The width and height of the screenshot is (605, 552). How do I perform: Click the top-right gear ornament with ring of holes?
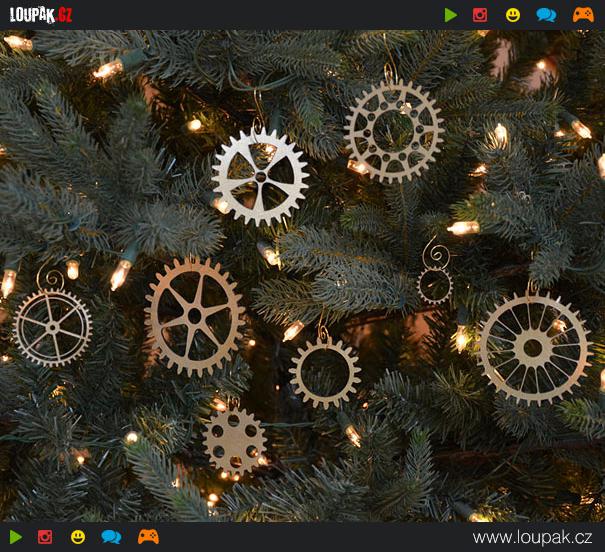[392, 131]
